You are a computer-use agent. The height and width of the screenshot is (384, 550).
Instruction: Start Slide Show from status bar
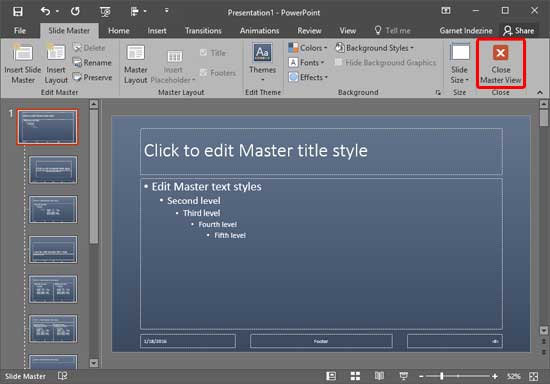[x=403, y=376]
